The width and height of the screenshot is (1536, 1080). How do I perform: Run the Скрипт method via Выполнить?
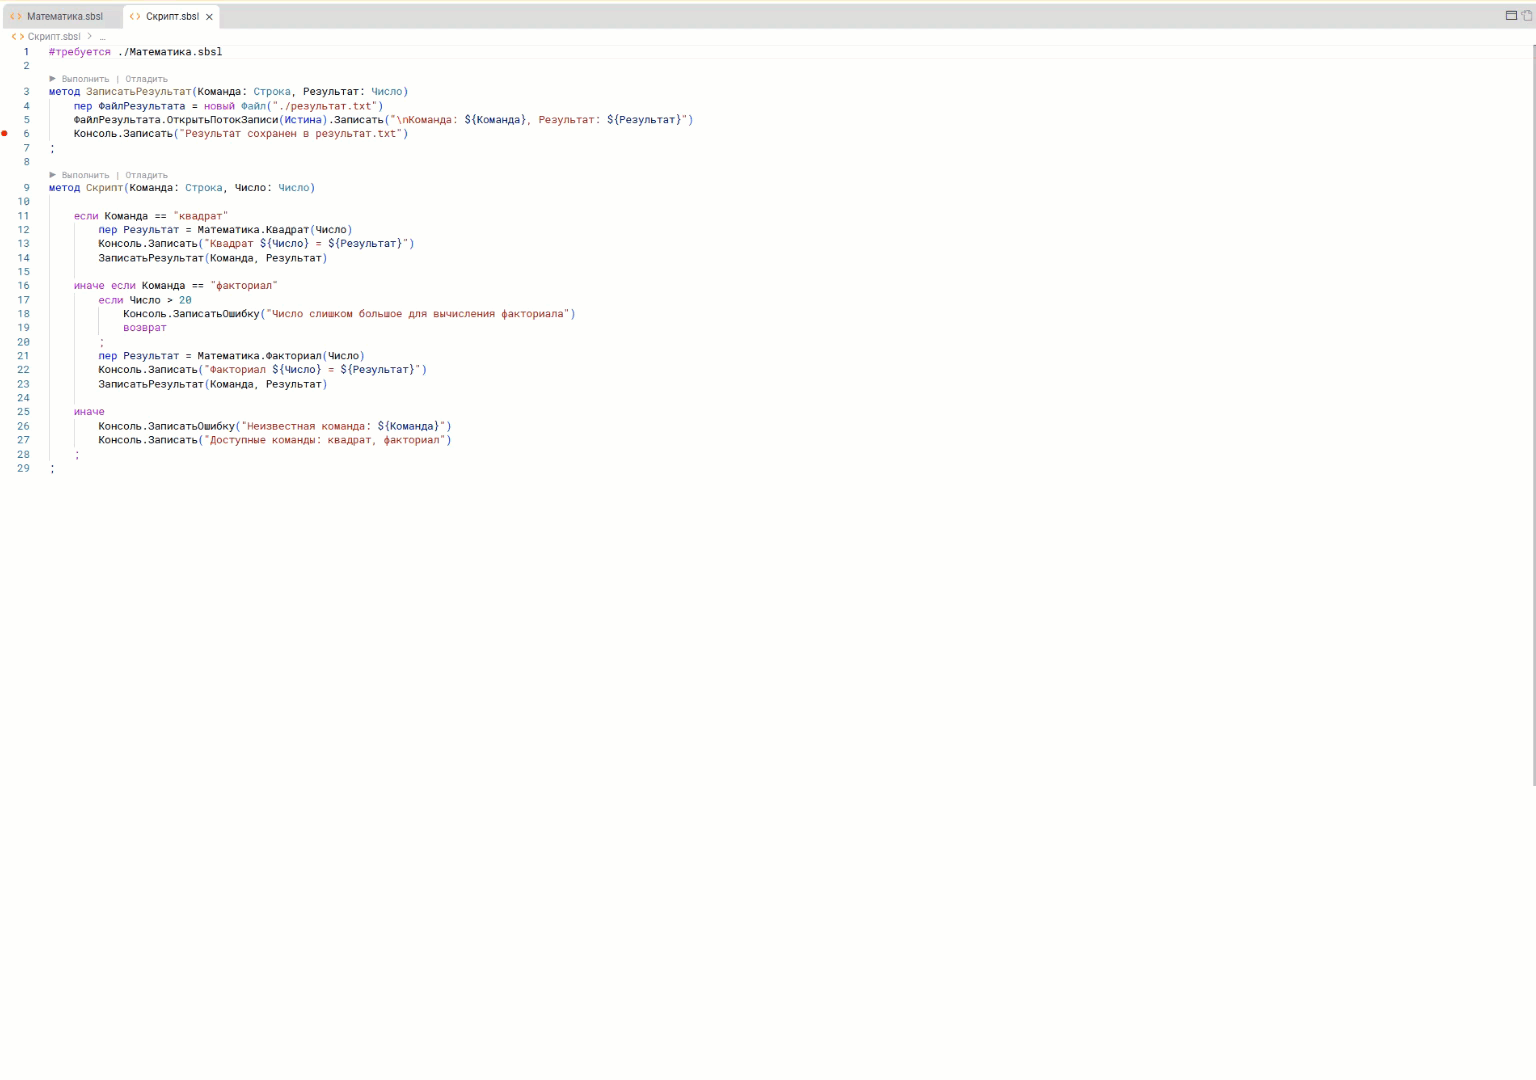pos(85,175)
